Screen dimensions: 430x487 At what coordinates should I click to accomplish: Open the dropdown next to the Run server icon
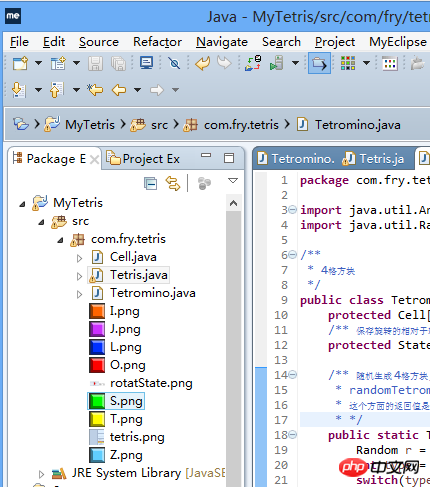tap(295, 63)
